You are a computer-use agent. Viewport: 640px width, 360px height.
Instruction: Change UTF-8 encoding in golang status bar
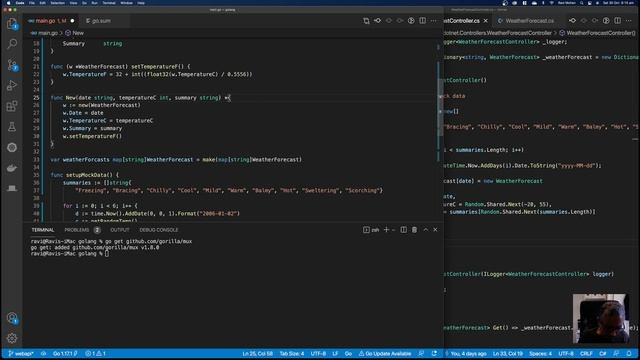(x=318, y=354)
